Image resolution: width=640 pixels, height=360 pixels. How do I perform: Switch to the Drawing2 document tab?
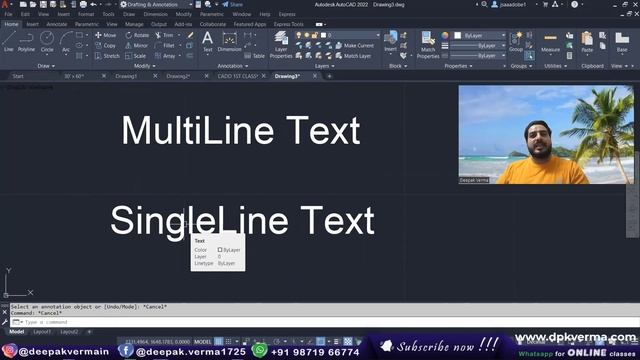click(x=178, y=76)
